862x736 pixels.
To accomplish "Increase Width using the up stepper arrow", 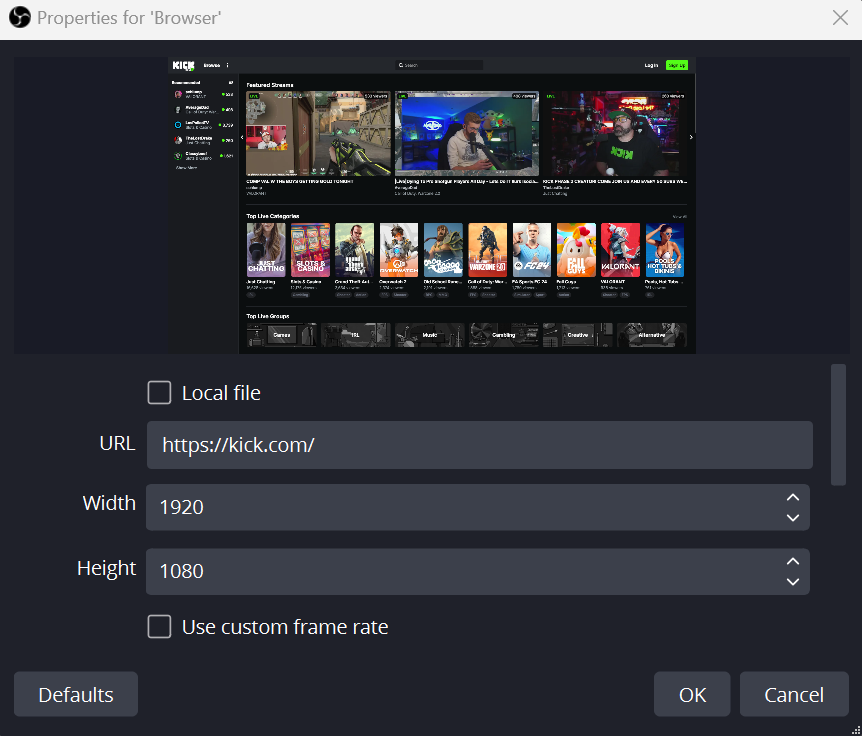I will click(x=792, y=495).
